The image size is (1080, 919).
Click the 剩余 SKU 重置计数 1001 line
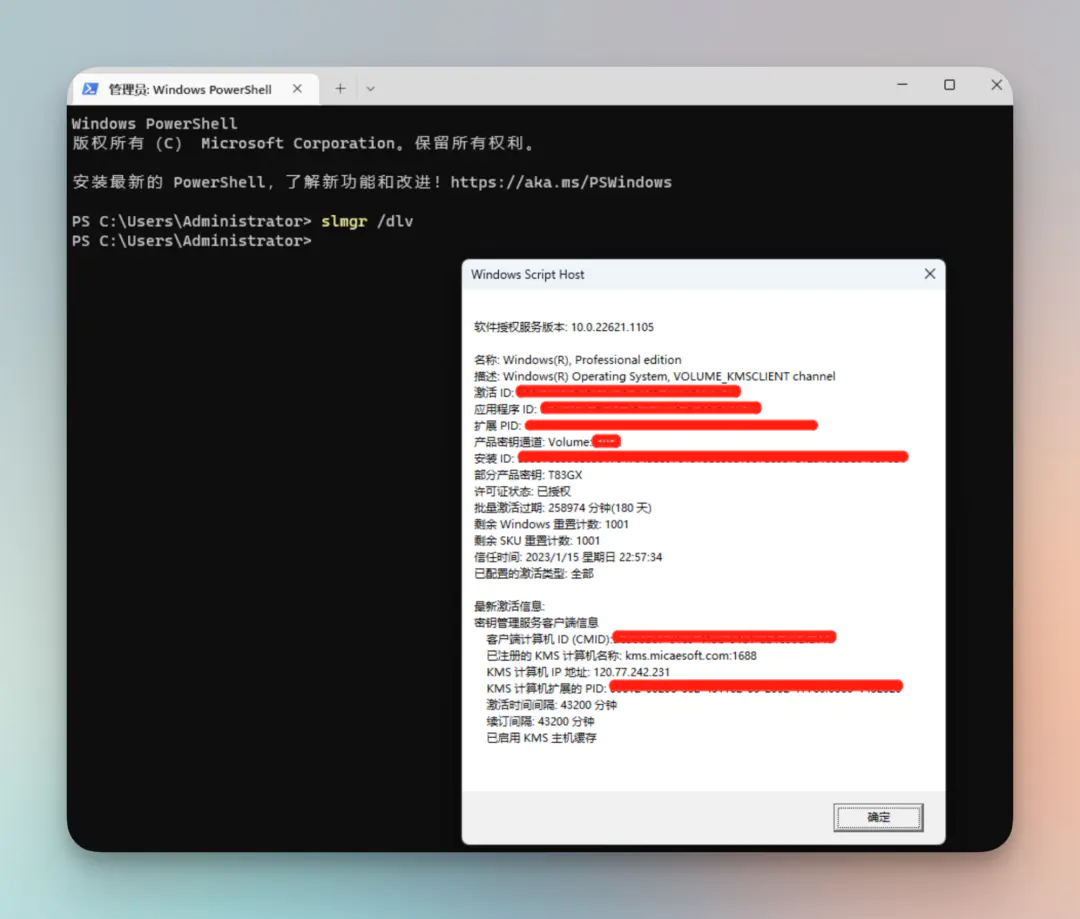[537, 541]
